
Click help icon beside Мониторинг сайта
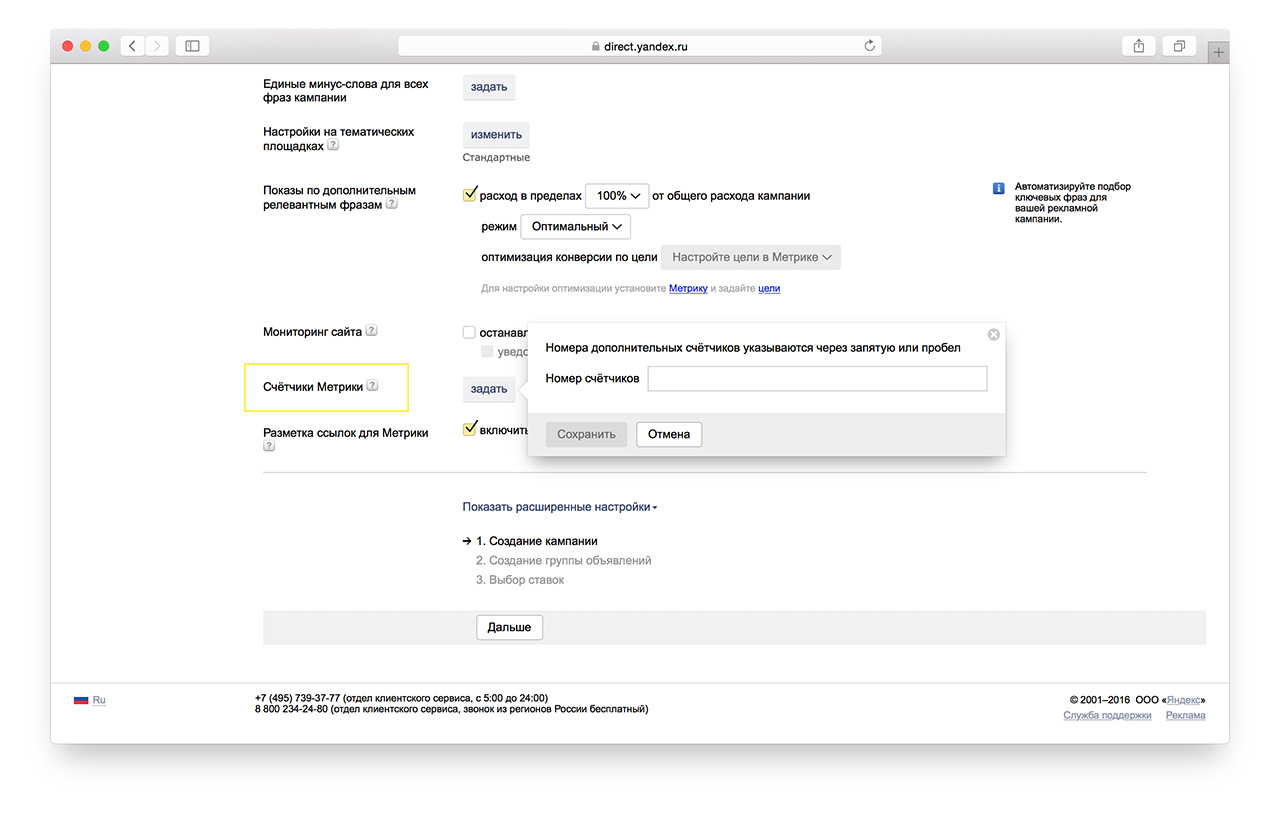pos(371,331)
